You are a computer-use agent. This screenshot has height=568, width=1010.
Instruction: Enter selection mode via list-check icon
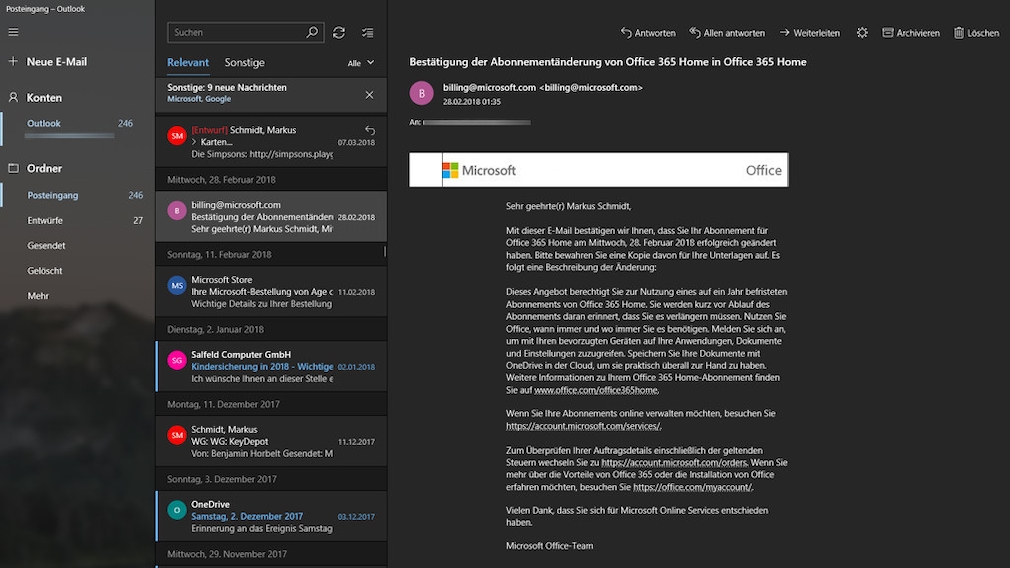point(368,32)
